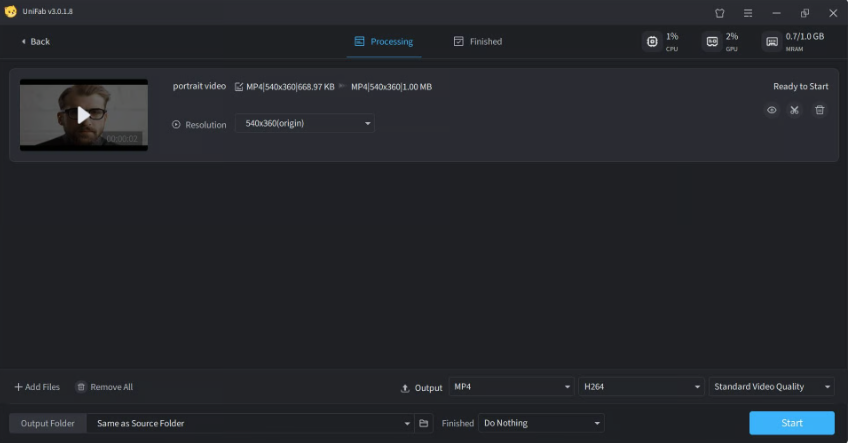Open the H264 codec dropdown

click(642, 387)
